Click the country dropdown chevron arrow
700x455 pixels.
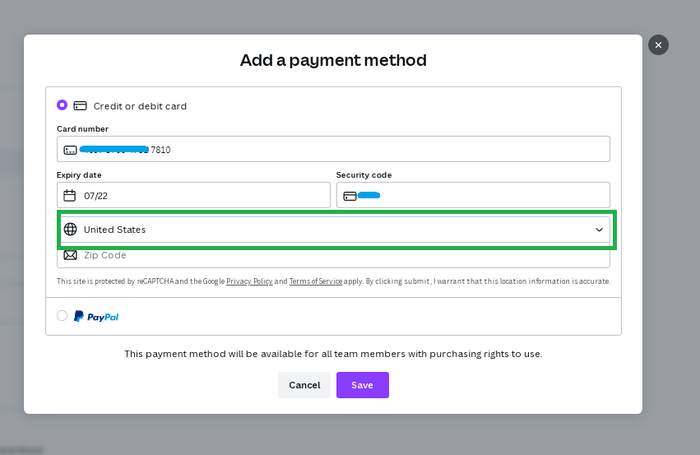599,229
